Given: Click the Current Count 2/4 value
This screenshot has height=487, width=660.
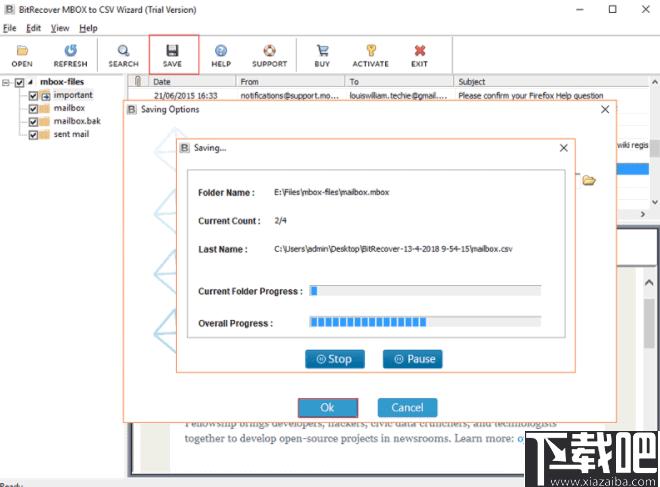Looking at the screenshot, I should click(x=280, y=221).
